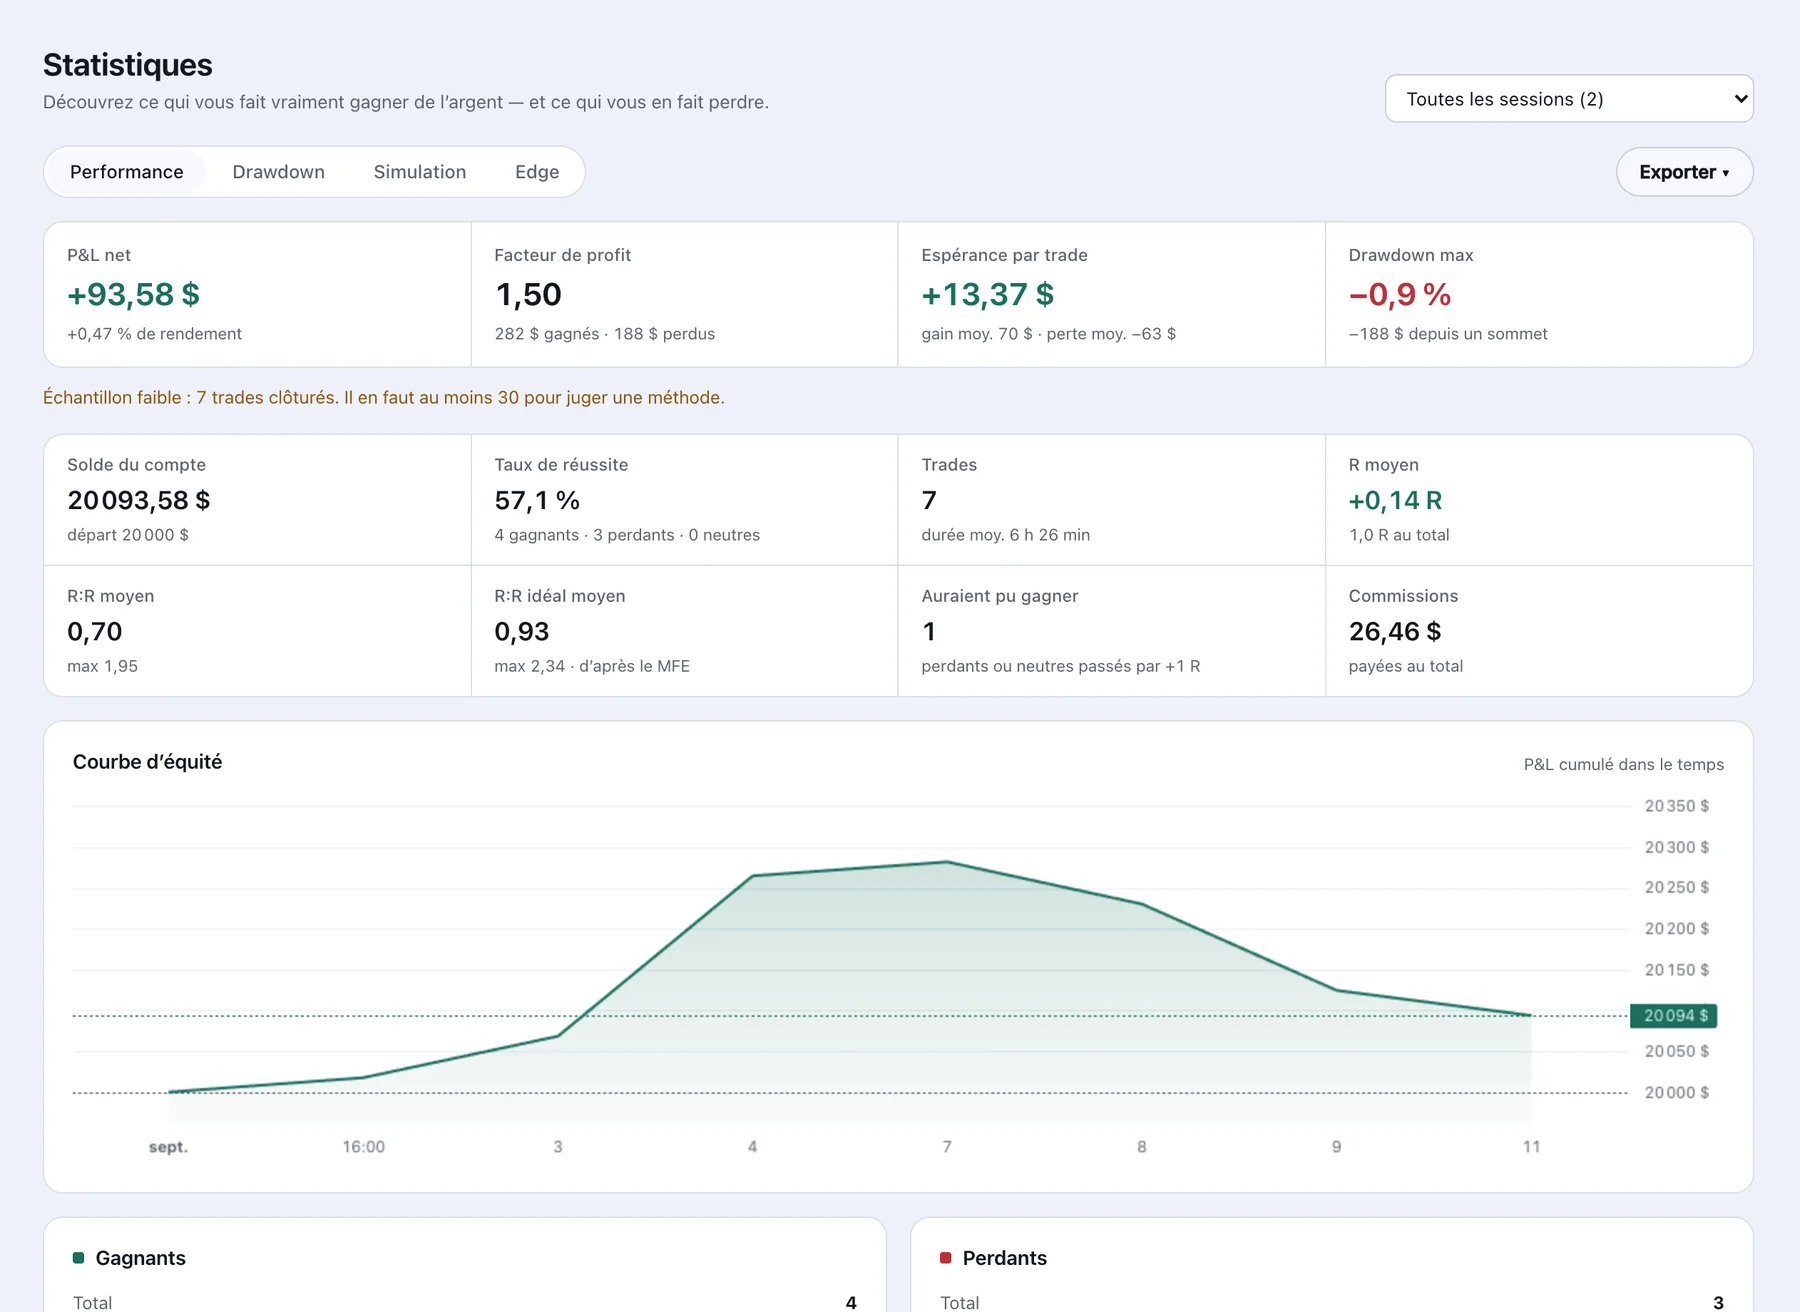Click the Courbe d'équité chart title

point(147,762)
